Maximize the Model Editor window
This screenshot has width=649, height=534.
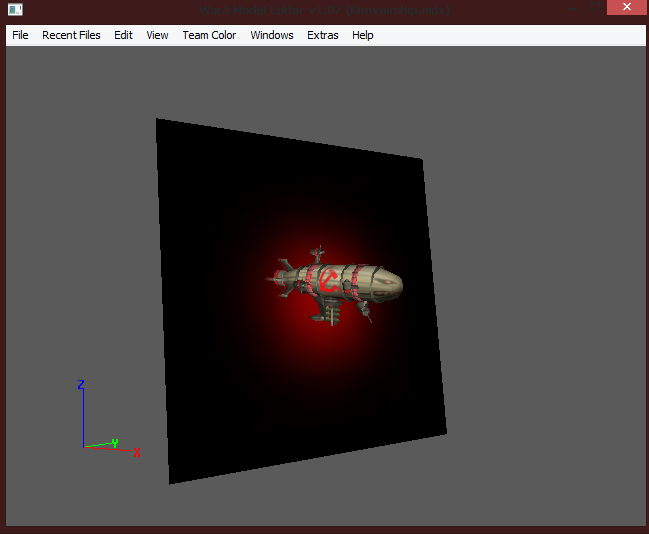point(595,7)
